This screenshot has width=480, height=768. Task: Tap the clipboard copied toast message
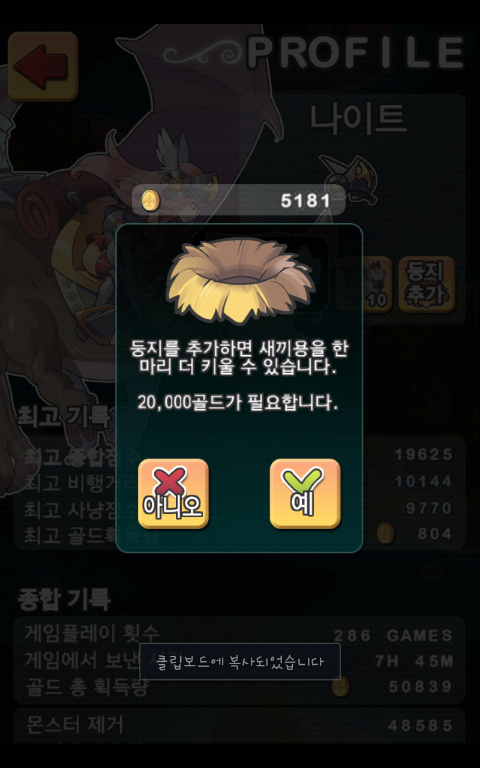tap(240, 661)
